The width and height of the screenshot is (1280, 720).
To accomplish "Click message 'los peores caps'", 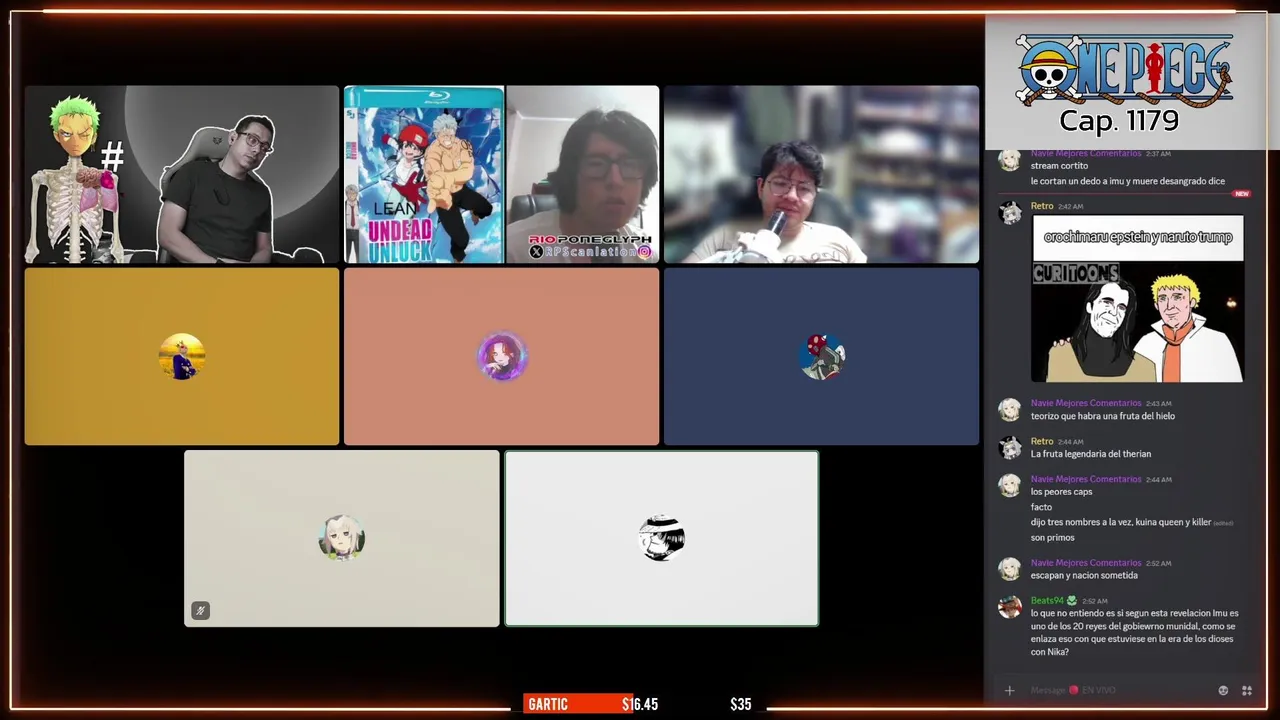I will (x=1061, y=492).
